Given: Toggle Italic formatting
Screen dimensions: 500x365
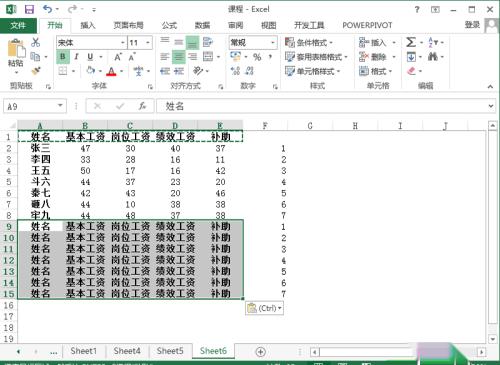Looking at the screenshot, I should (76, 57).
